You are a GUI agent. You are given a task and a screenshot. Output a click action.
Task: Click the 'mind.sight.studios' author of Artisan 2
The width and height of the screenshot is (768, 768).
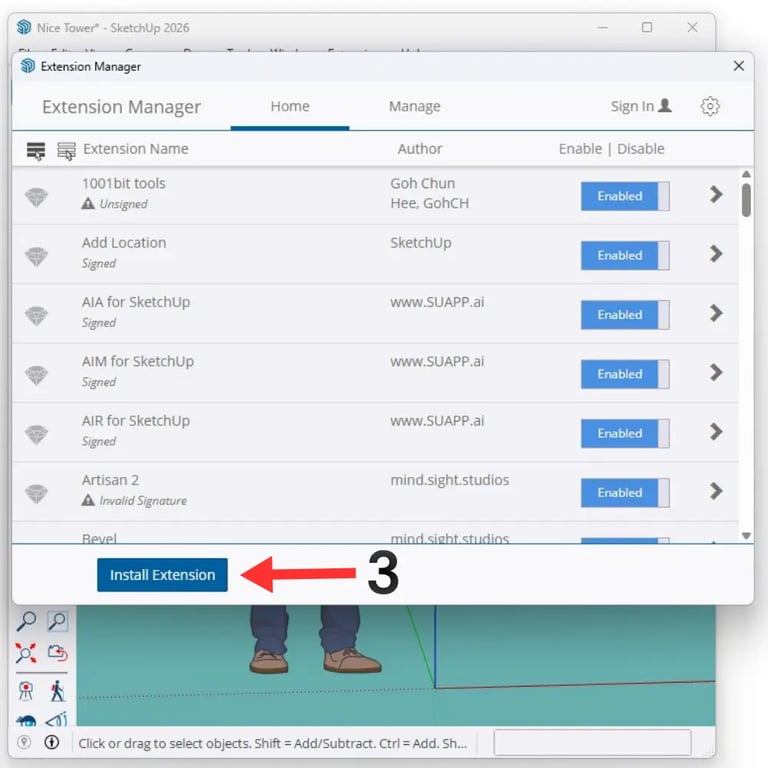(450, 480)
